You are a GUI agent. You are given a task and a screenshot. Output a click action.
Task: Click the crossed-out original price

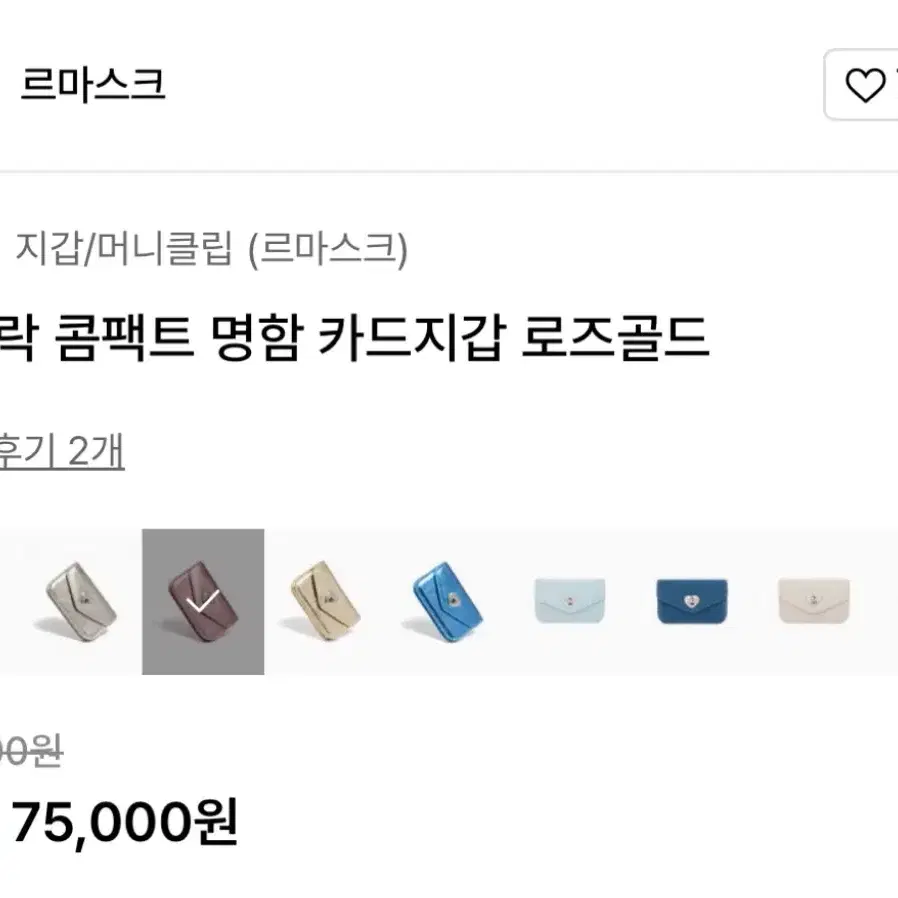click(x=31, y=751)
